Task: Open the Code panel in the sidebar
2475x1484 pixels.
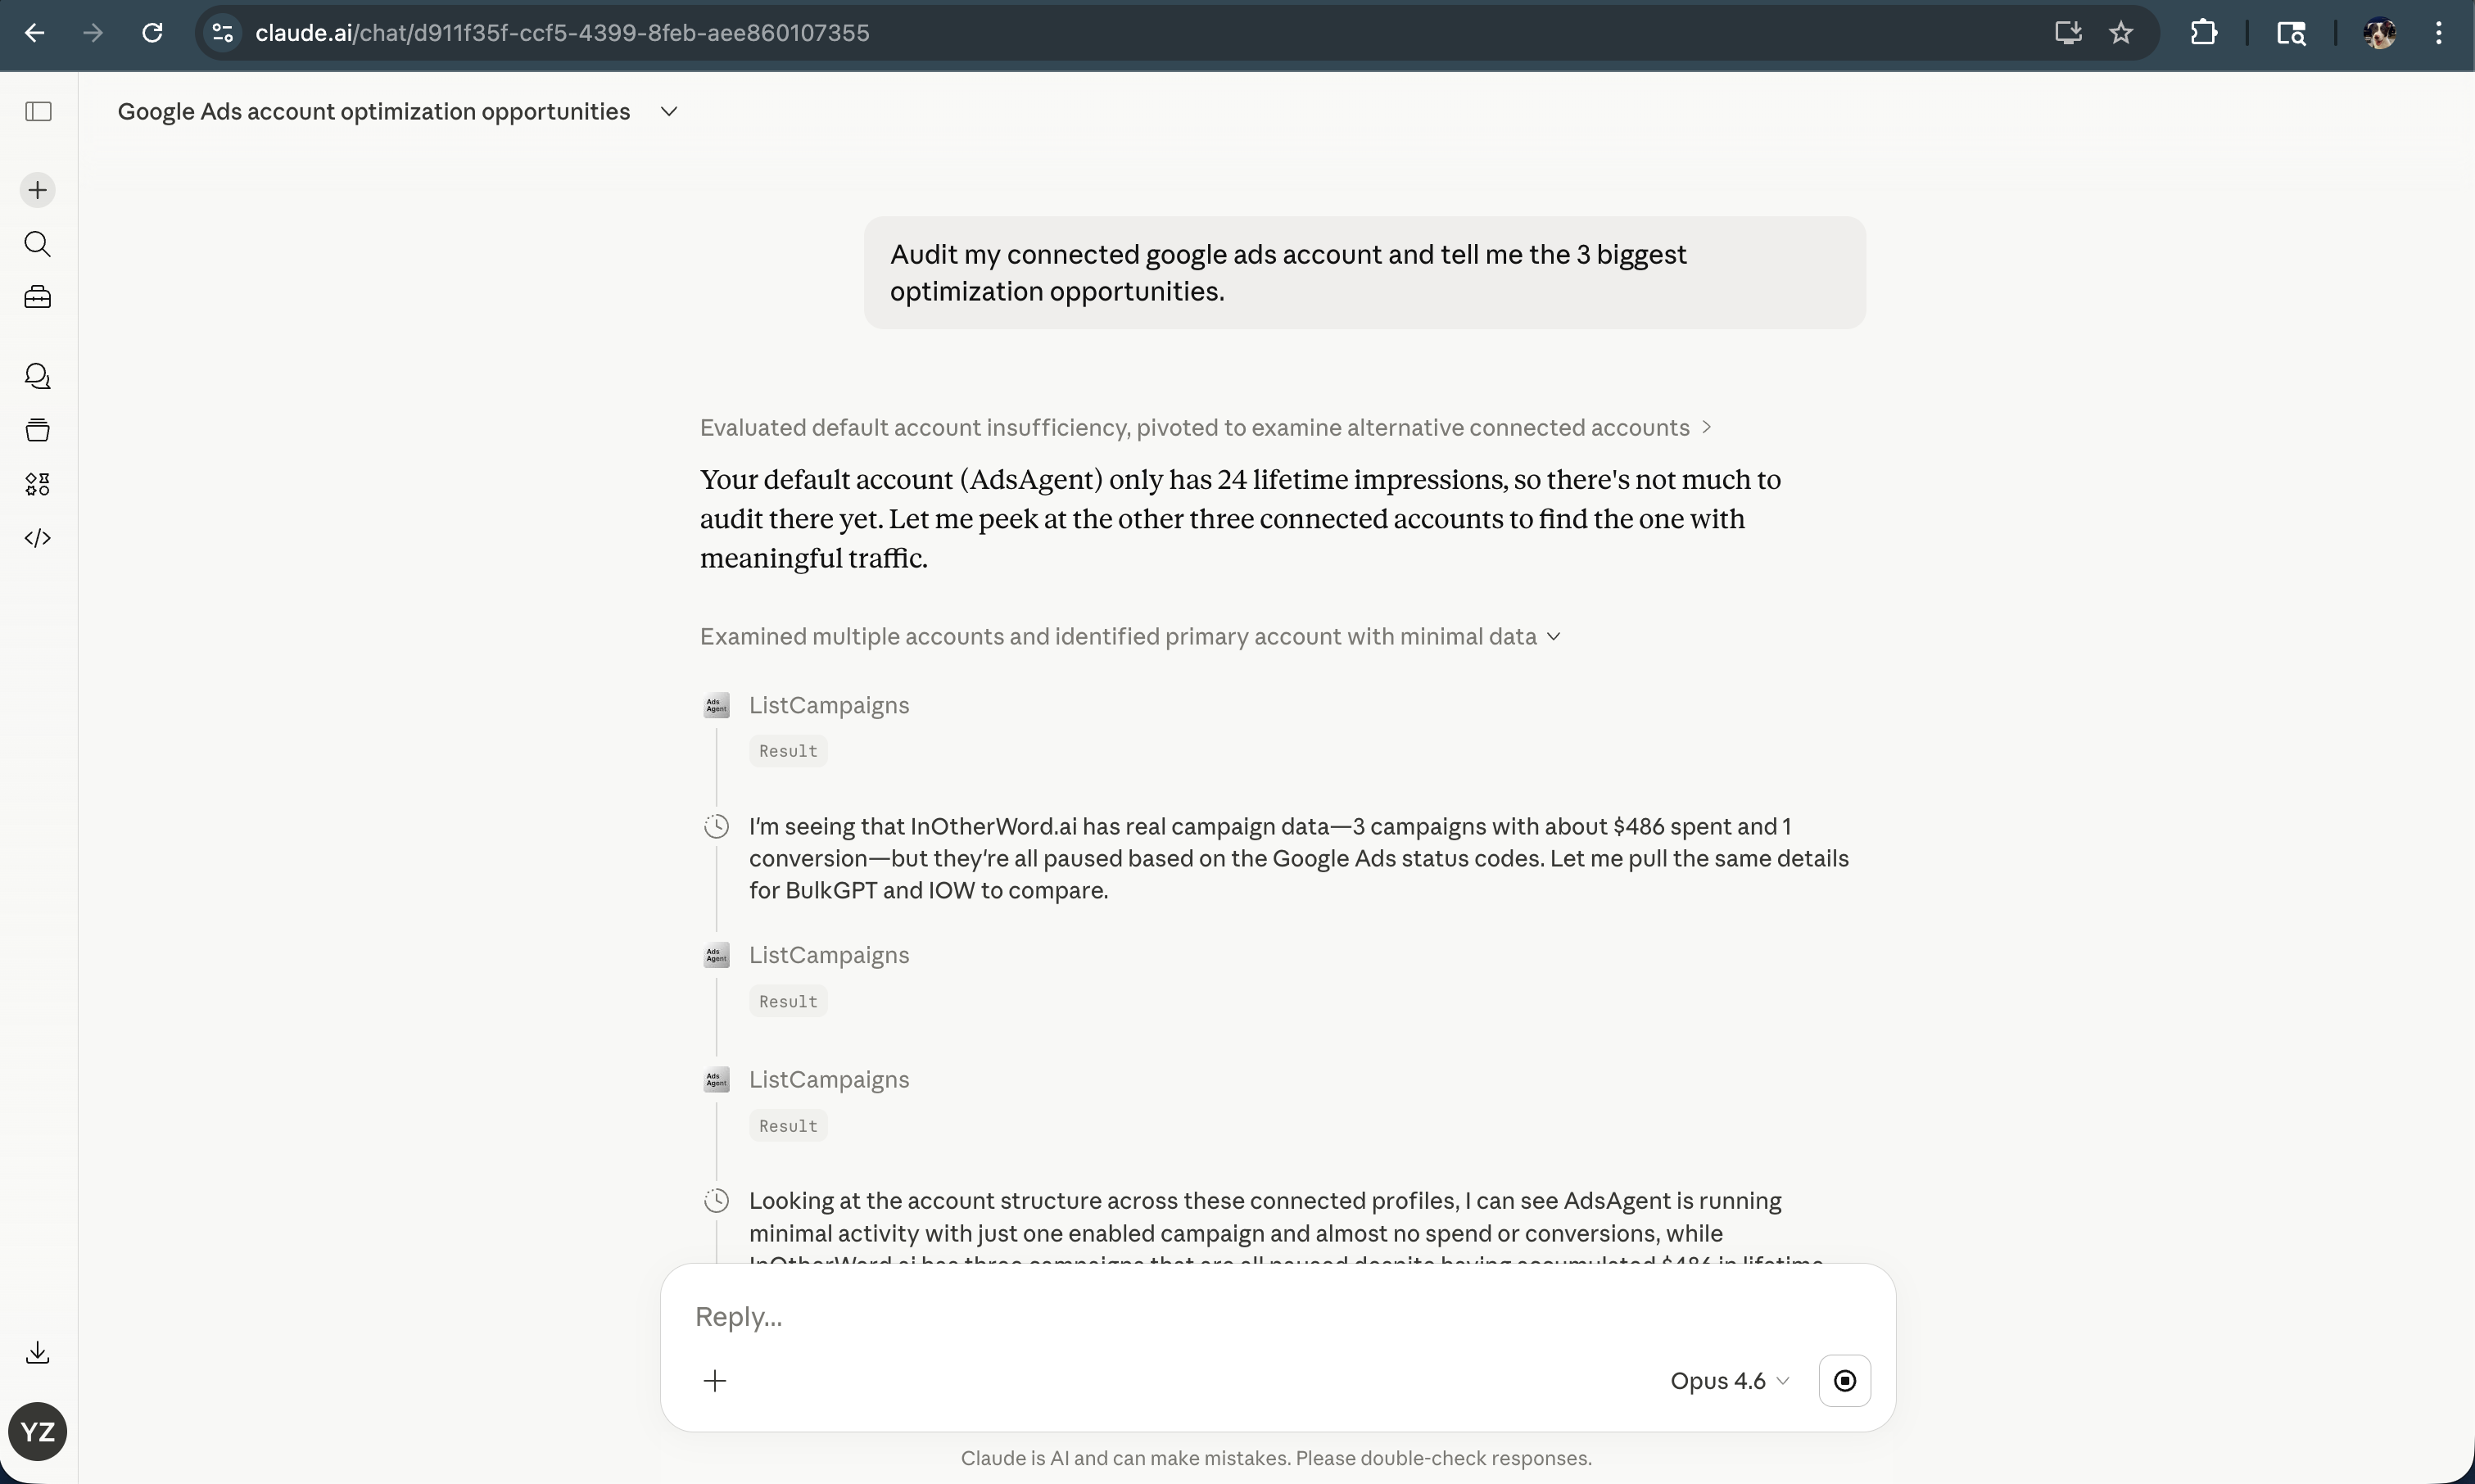Action: pyautogui.click(x=38, y=537)
